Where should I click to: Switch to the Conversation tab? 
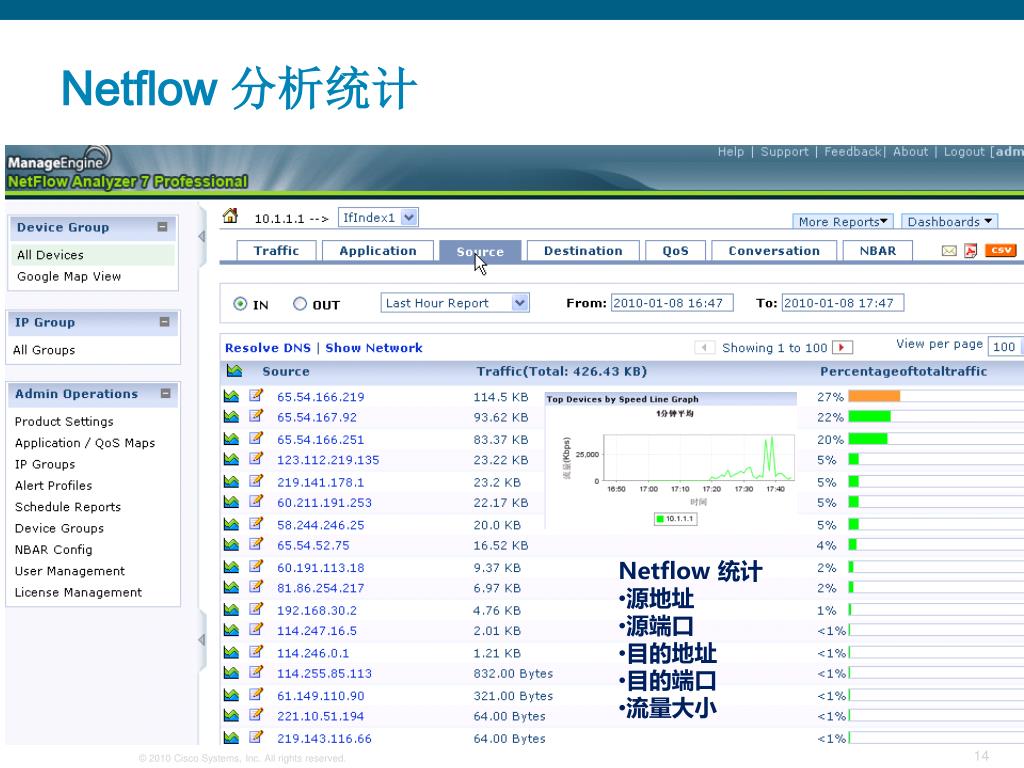774,251
